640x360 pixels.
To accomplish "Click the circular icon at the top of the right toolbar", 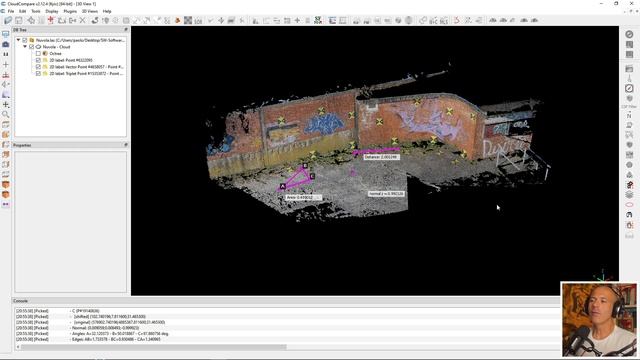I will click(629, 34).
